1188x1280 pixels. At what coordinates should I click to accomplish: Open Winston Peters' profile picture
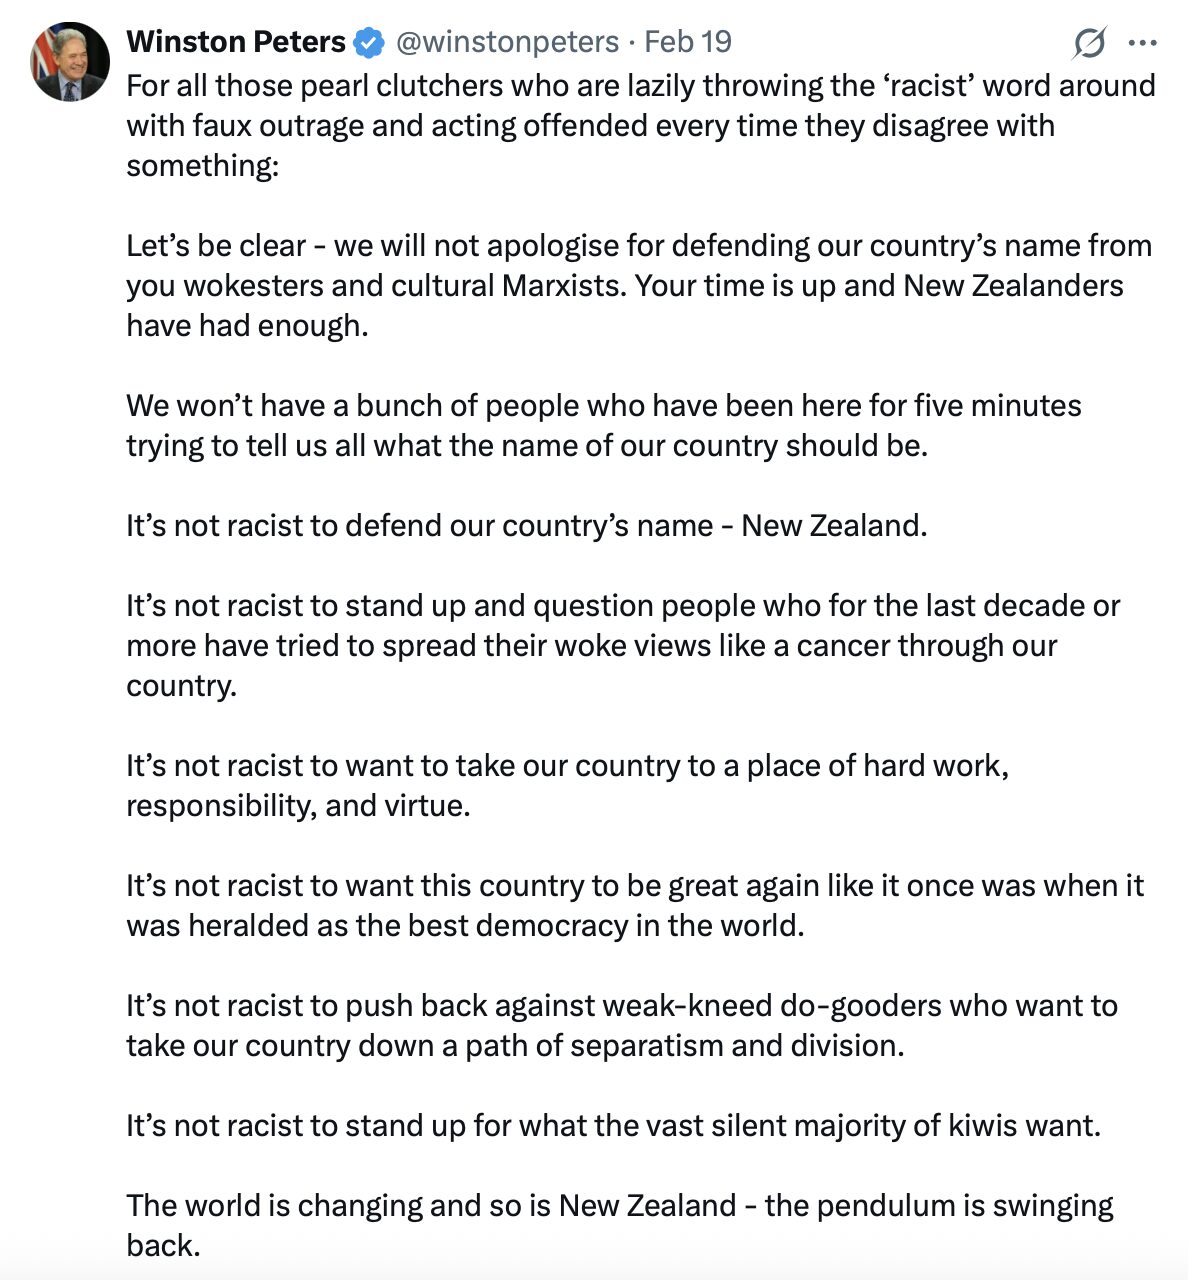tap(70, 62)
